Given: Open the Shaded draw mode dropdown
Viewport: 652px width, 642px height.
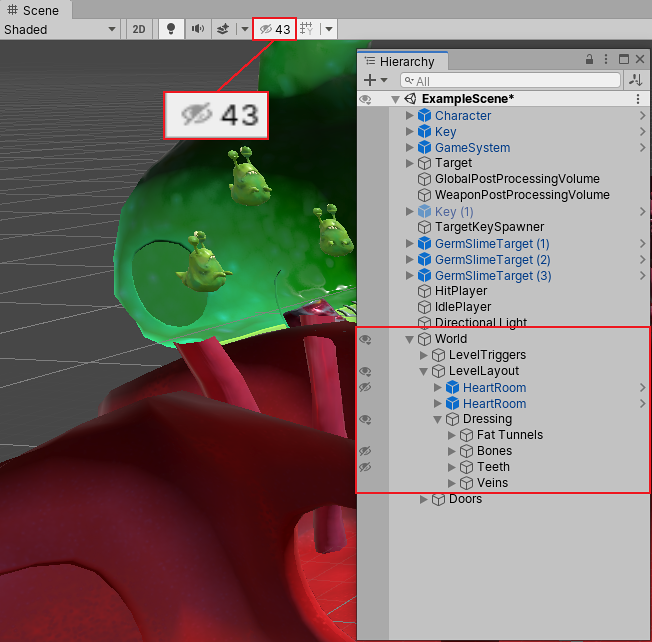Looking at the screenshot, I should (x=59, y=30).
